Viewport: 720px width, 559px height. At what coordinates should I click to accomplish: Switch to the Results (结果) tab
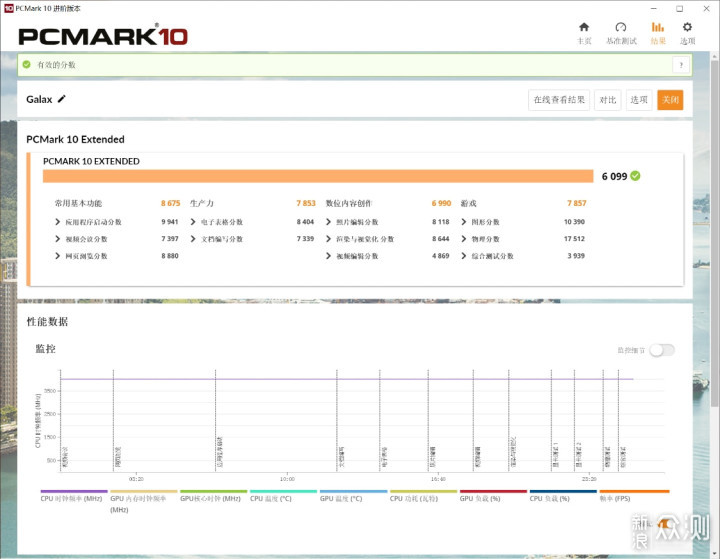coord(658,33)
